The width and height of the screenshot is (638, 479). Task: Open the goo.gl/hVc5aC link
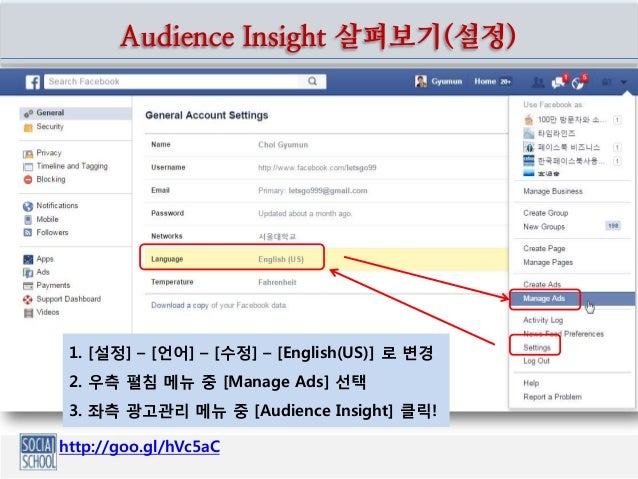pyautogui.click(x=140, y=447)
